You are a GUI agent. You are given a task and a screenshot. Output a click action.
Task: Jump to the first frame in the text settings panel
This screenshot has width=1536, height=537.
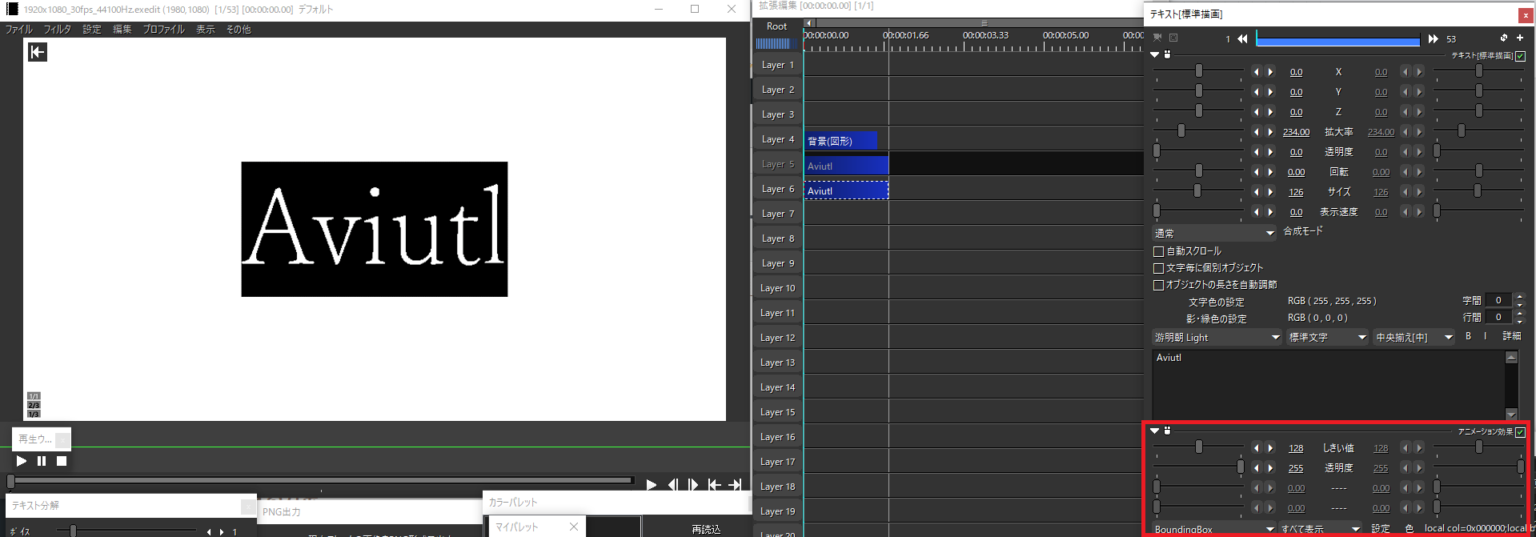coord(1243,39)
